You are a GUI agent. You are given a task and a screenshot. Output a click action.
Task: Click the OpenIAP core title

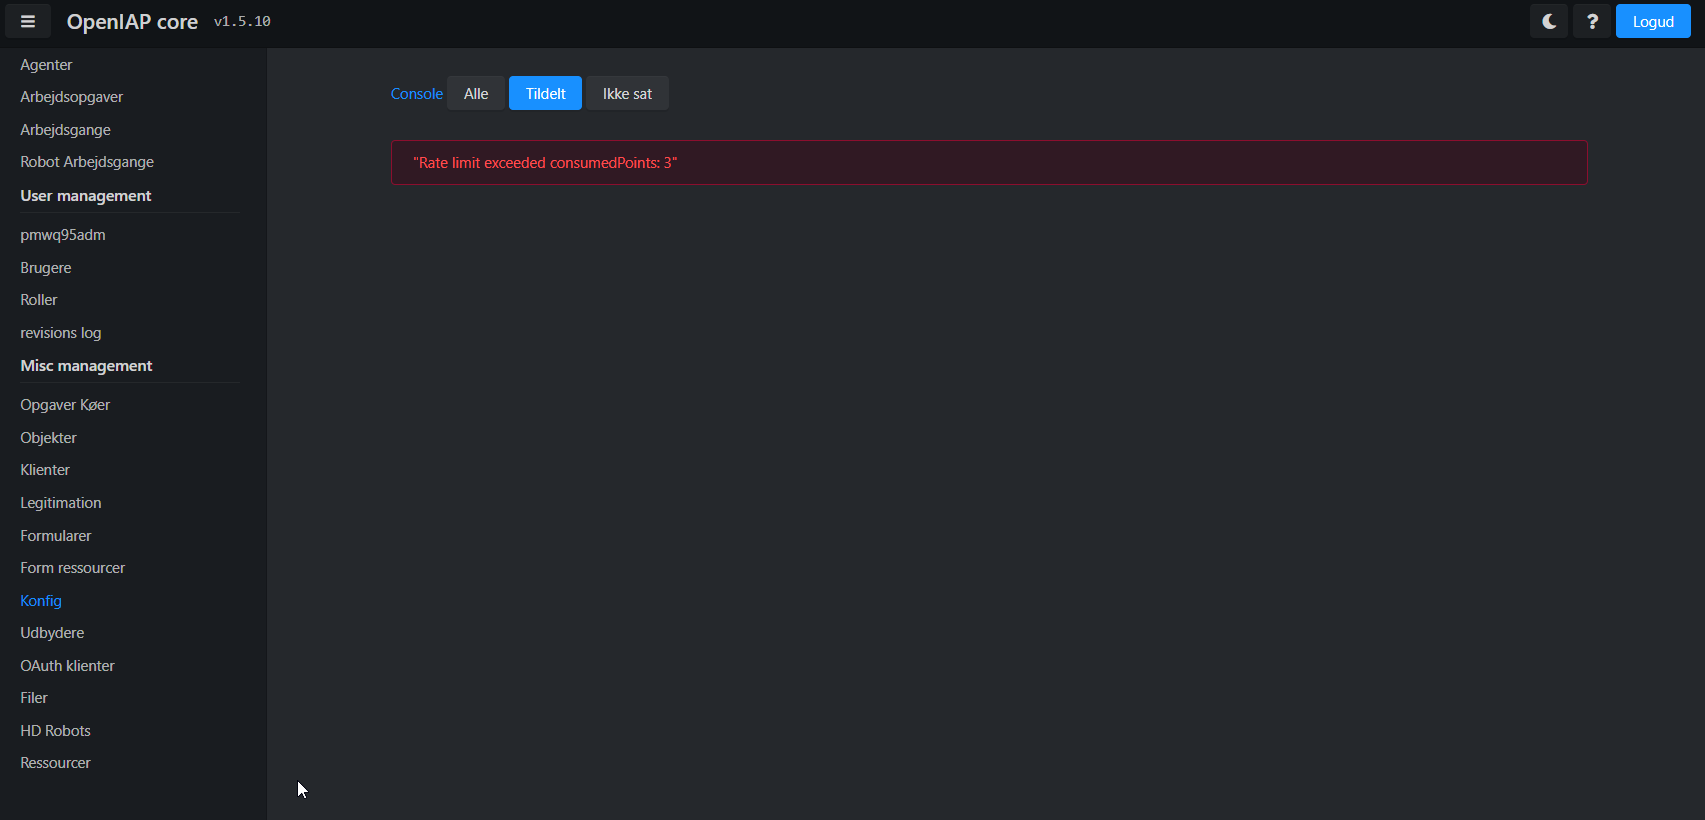tap(132, 22)
